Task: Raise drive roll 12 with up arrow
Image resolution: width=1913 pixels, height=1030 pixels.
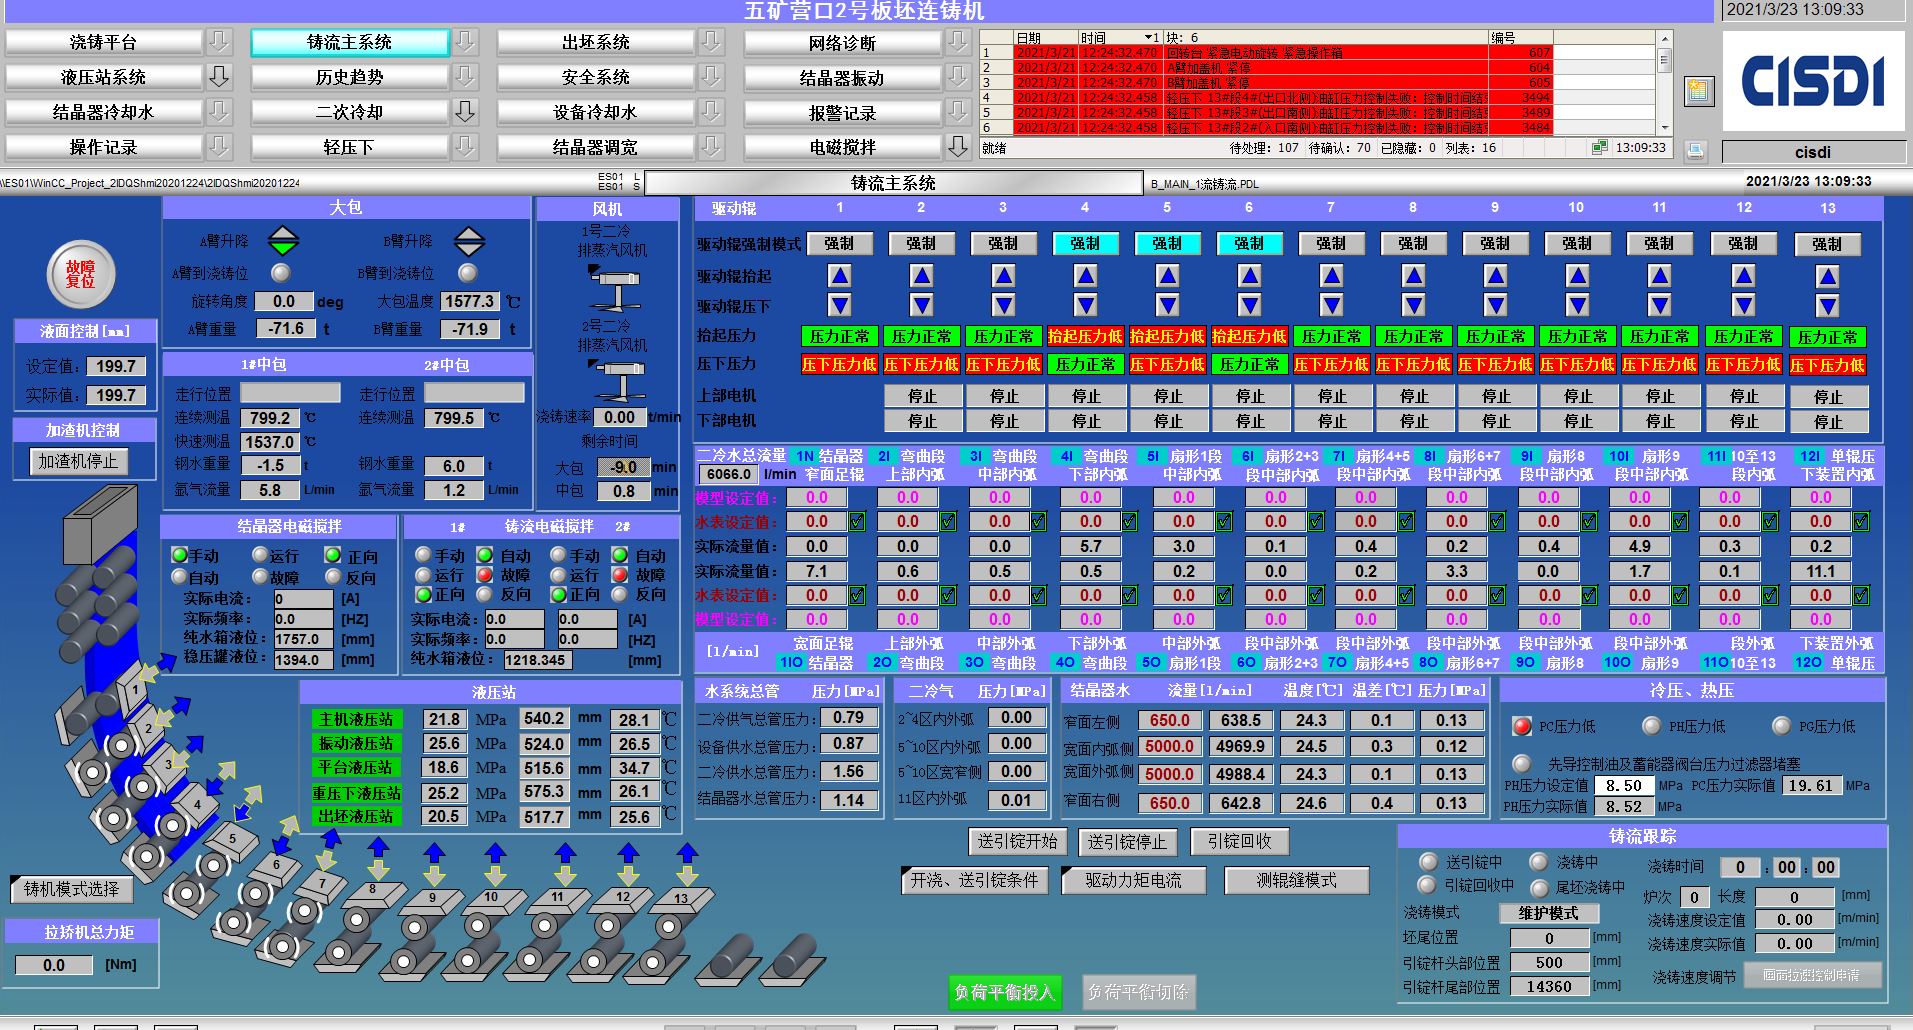Action: [x=1743, y=276]
